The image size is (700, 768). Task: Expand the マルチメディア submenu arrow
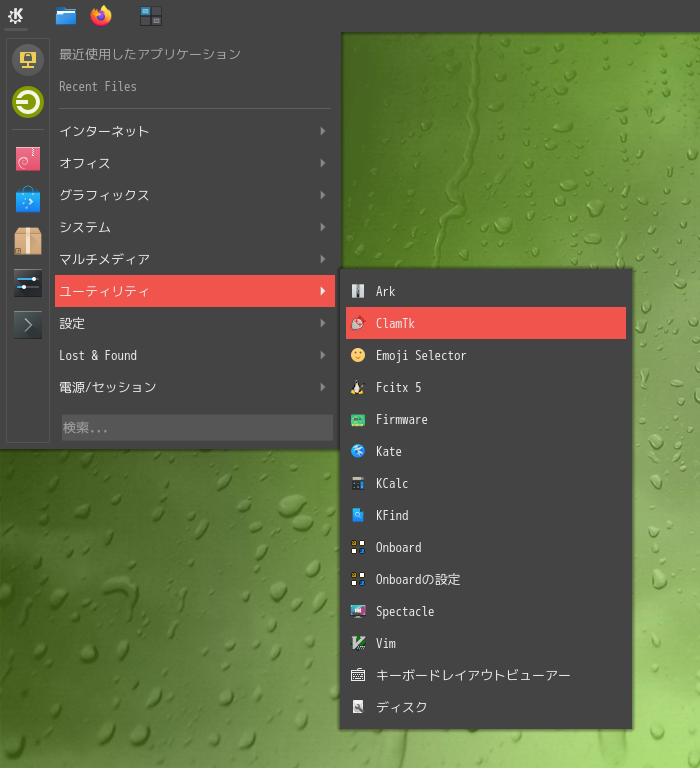pos(322,259)
